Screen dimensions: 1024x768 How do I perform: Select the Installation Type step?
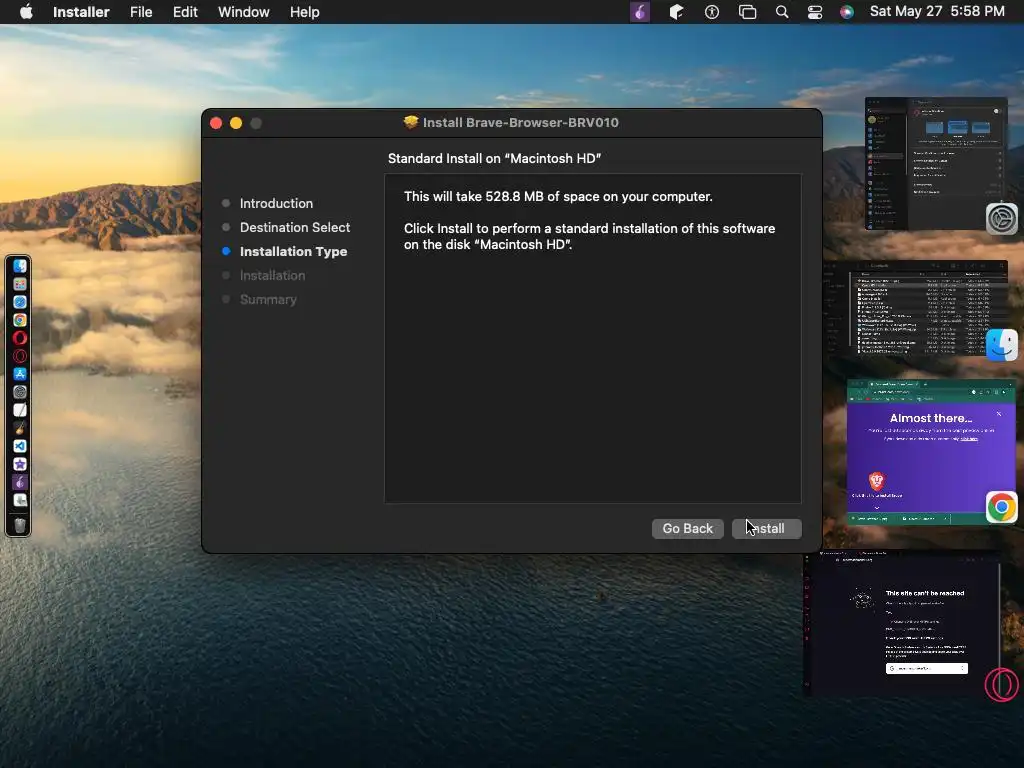pyautogui.click(x=293, y=251)
